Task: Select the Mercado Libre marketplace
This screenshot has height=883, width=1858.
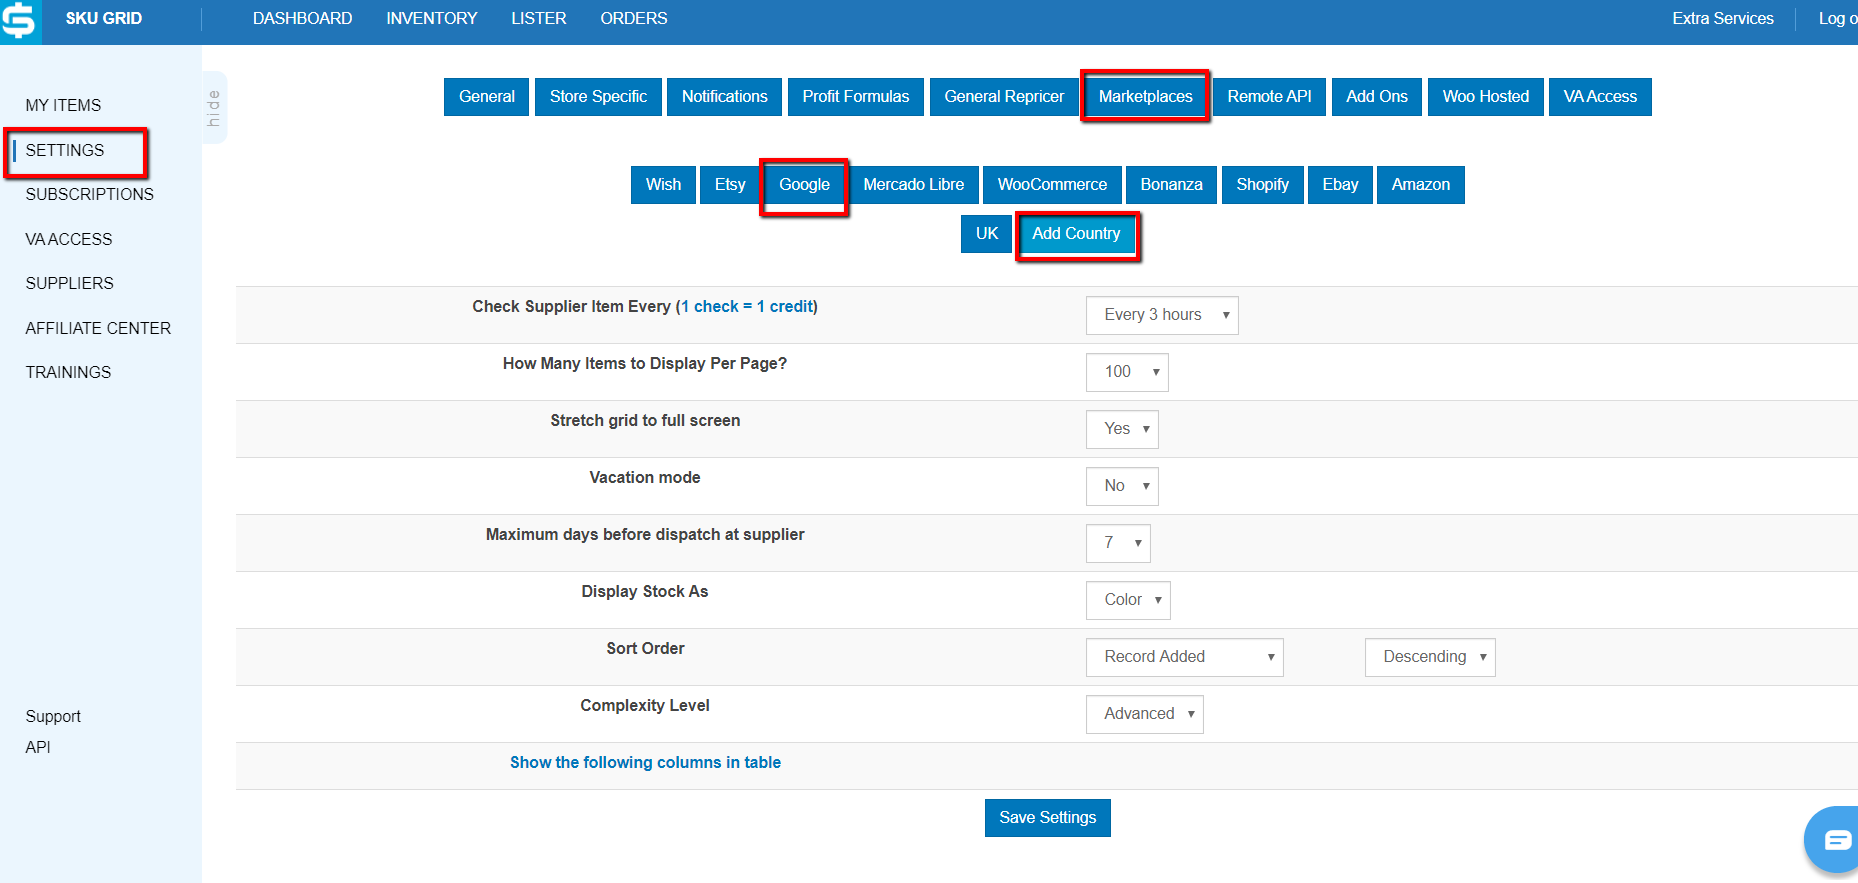Action: point(914,185)
